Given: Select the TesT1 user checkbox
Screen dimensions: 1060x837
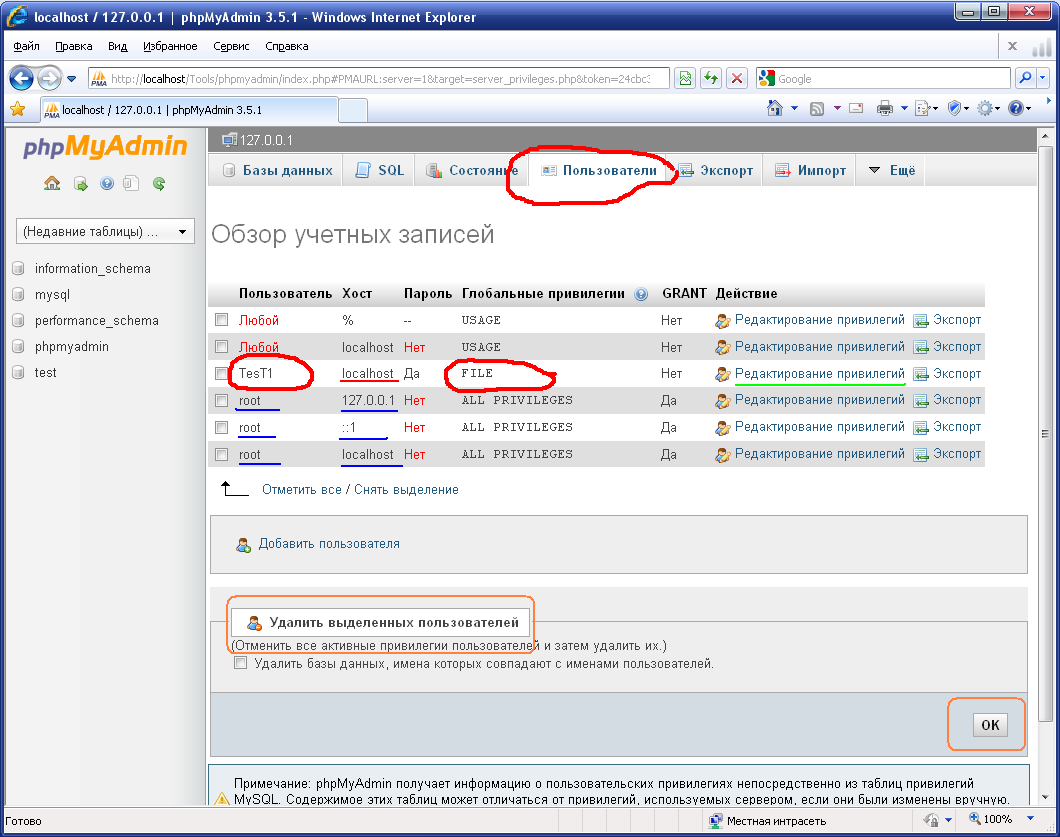Looking at the screenshot, I should pyautogui.click(x=221, y=373).
